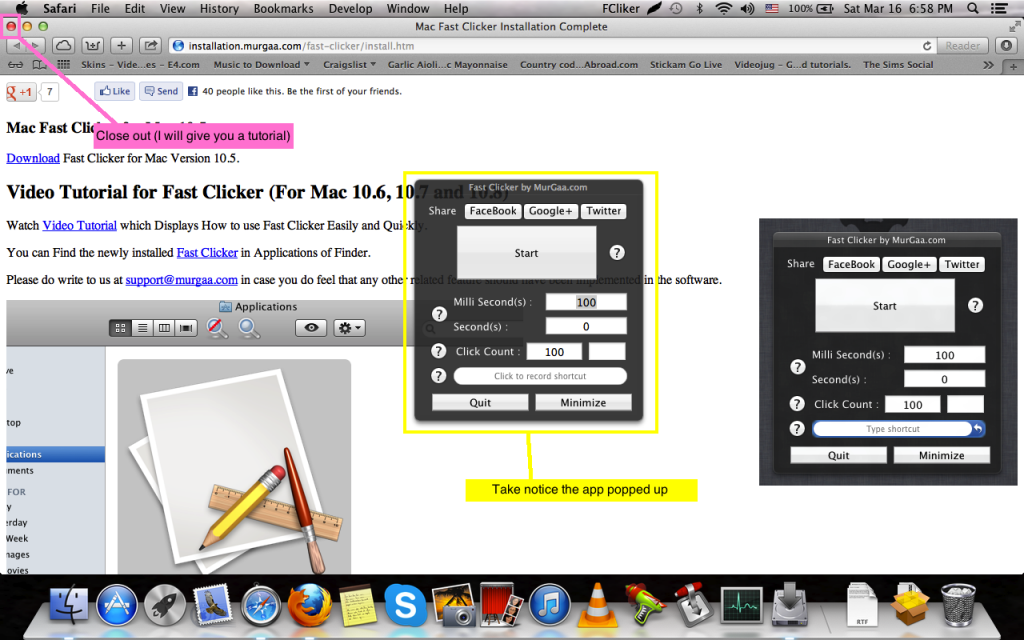Expand the Craigslist bookmarks folder
Image resolution: width=1024 pixels, height=640 pixels.
(349, 65)
